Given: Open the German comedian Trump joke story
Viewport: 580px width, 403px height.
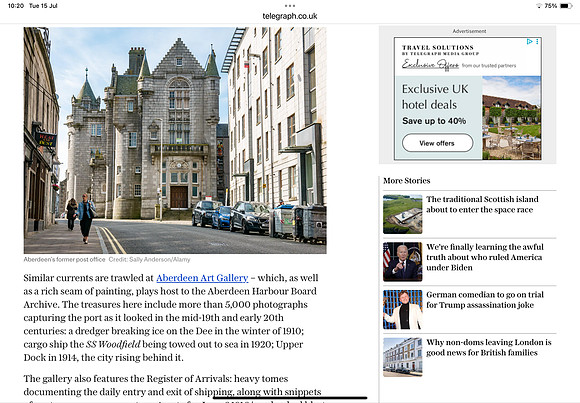Looking at the screenshot, I should pyautogui.click(x=485, y=300).
